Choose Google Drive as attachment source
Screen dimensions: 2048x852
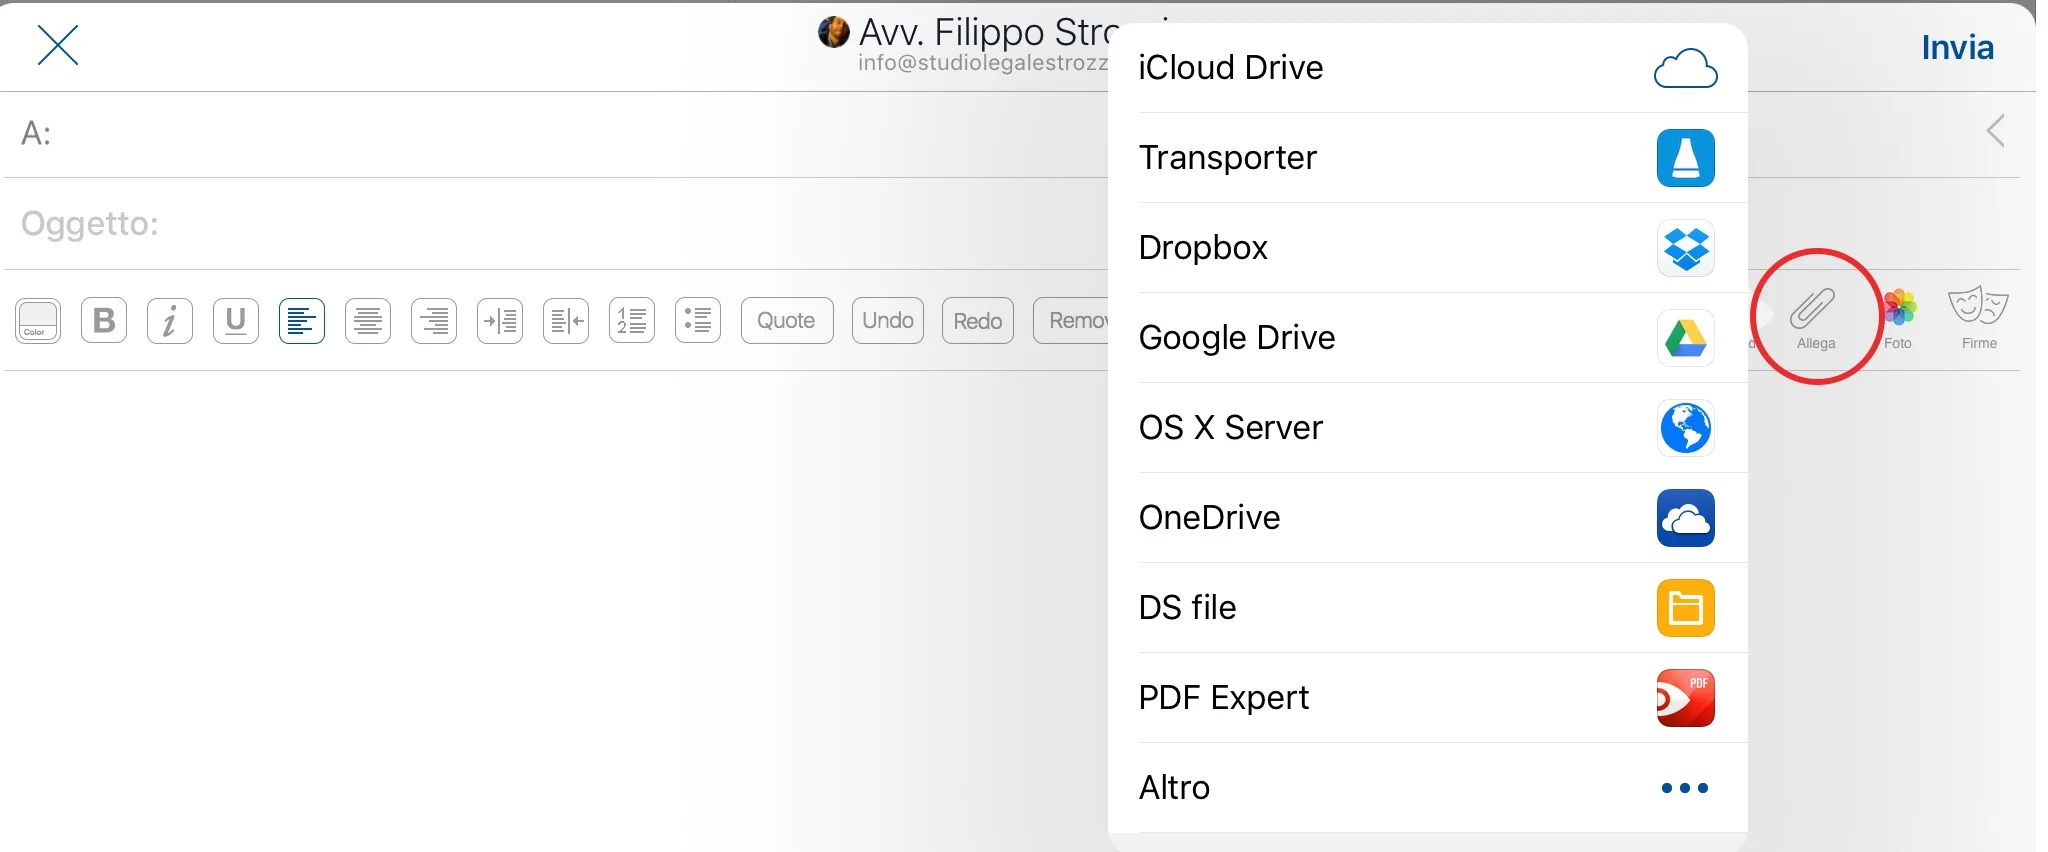pyautogui.click(x=1428, y=338)
